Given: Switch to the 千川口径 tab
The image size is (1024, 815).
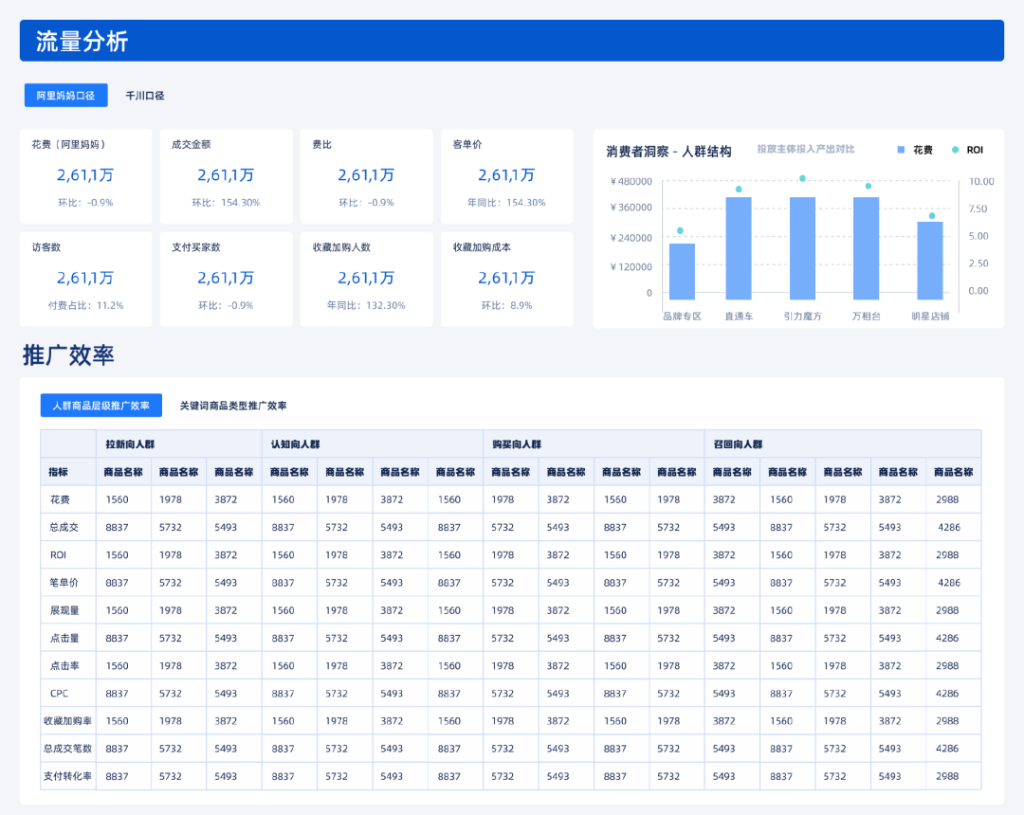Looking at the screenshot, I should coord(144,95).
